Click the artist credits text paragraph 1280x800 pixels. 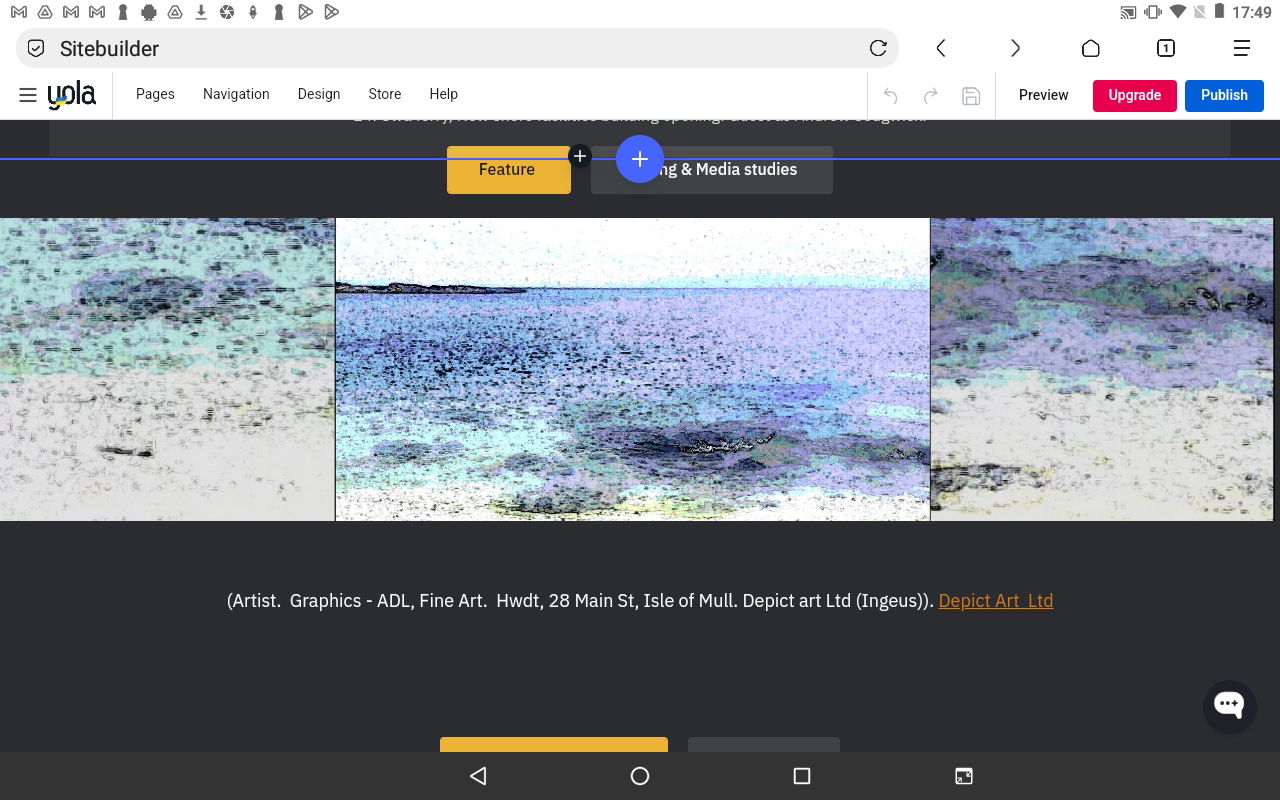pos(640,601)
